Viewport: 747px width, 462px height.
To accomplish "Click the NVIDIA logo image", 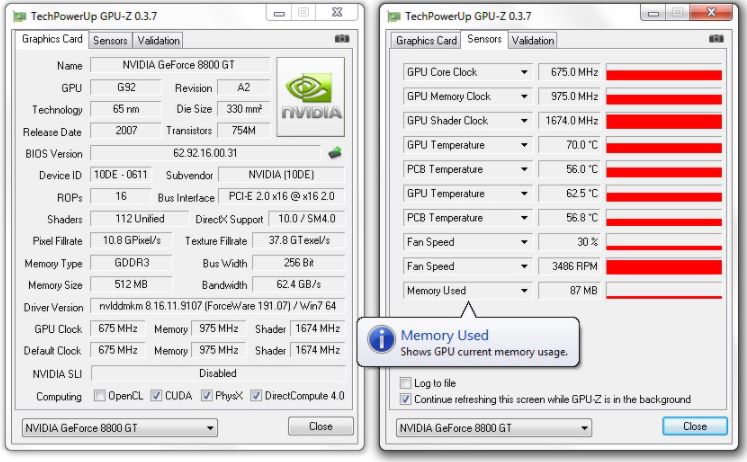I will coord(310,96).
